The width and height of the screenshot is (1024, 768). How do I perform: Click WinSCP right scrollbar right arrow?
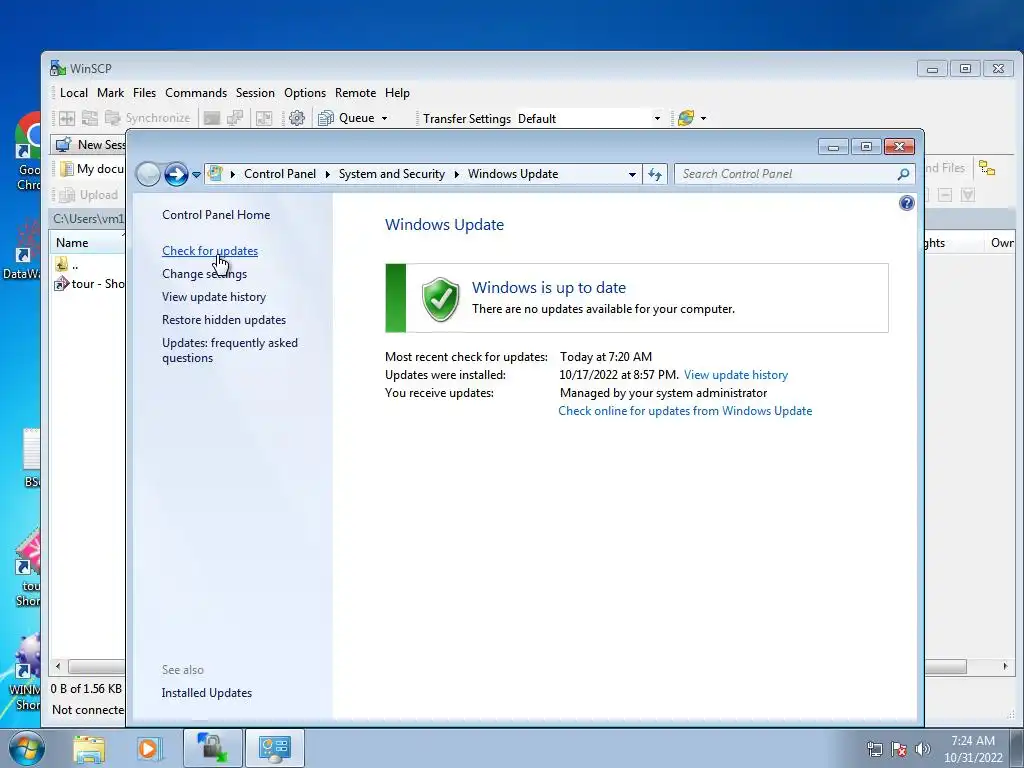pyautogui.click(x=1005, y=666)
